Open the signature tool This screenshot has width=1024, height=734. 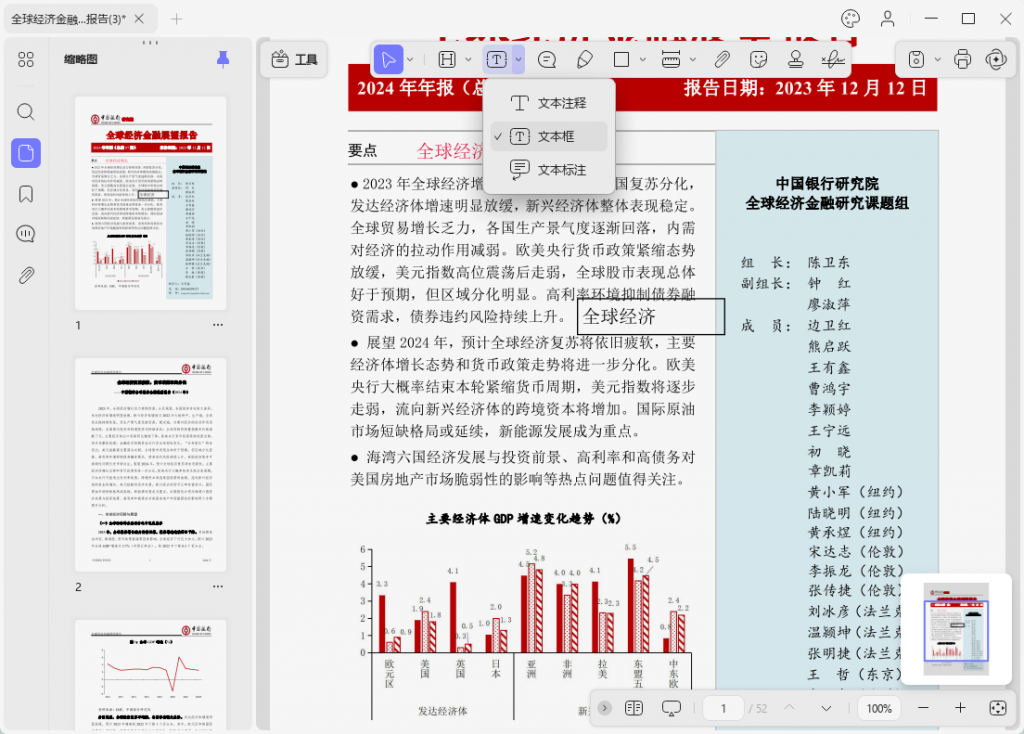[833, 60]
